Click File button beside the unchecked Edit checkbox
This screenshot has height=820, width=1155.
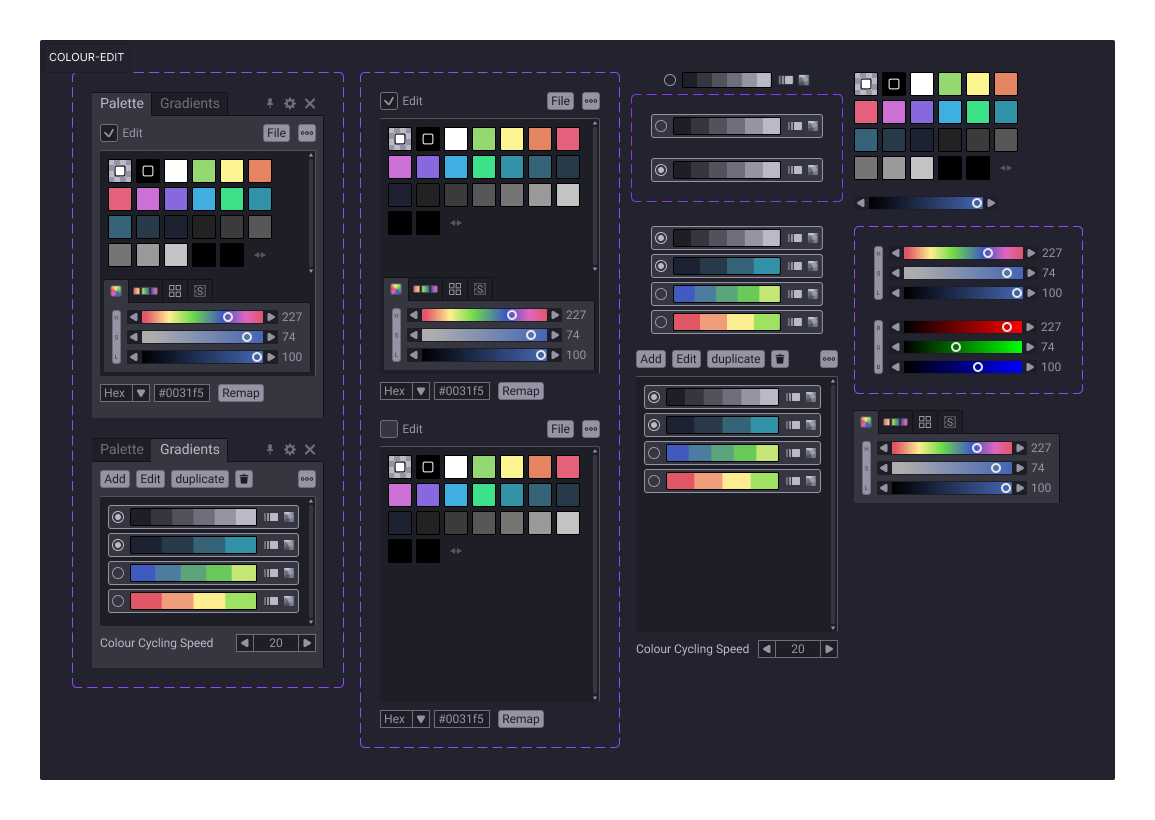pos(561,429)
